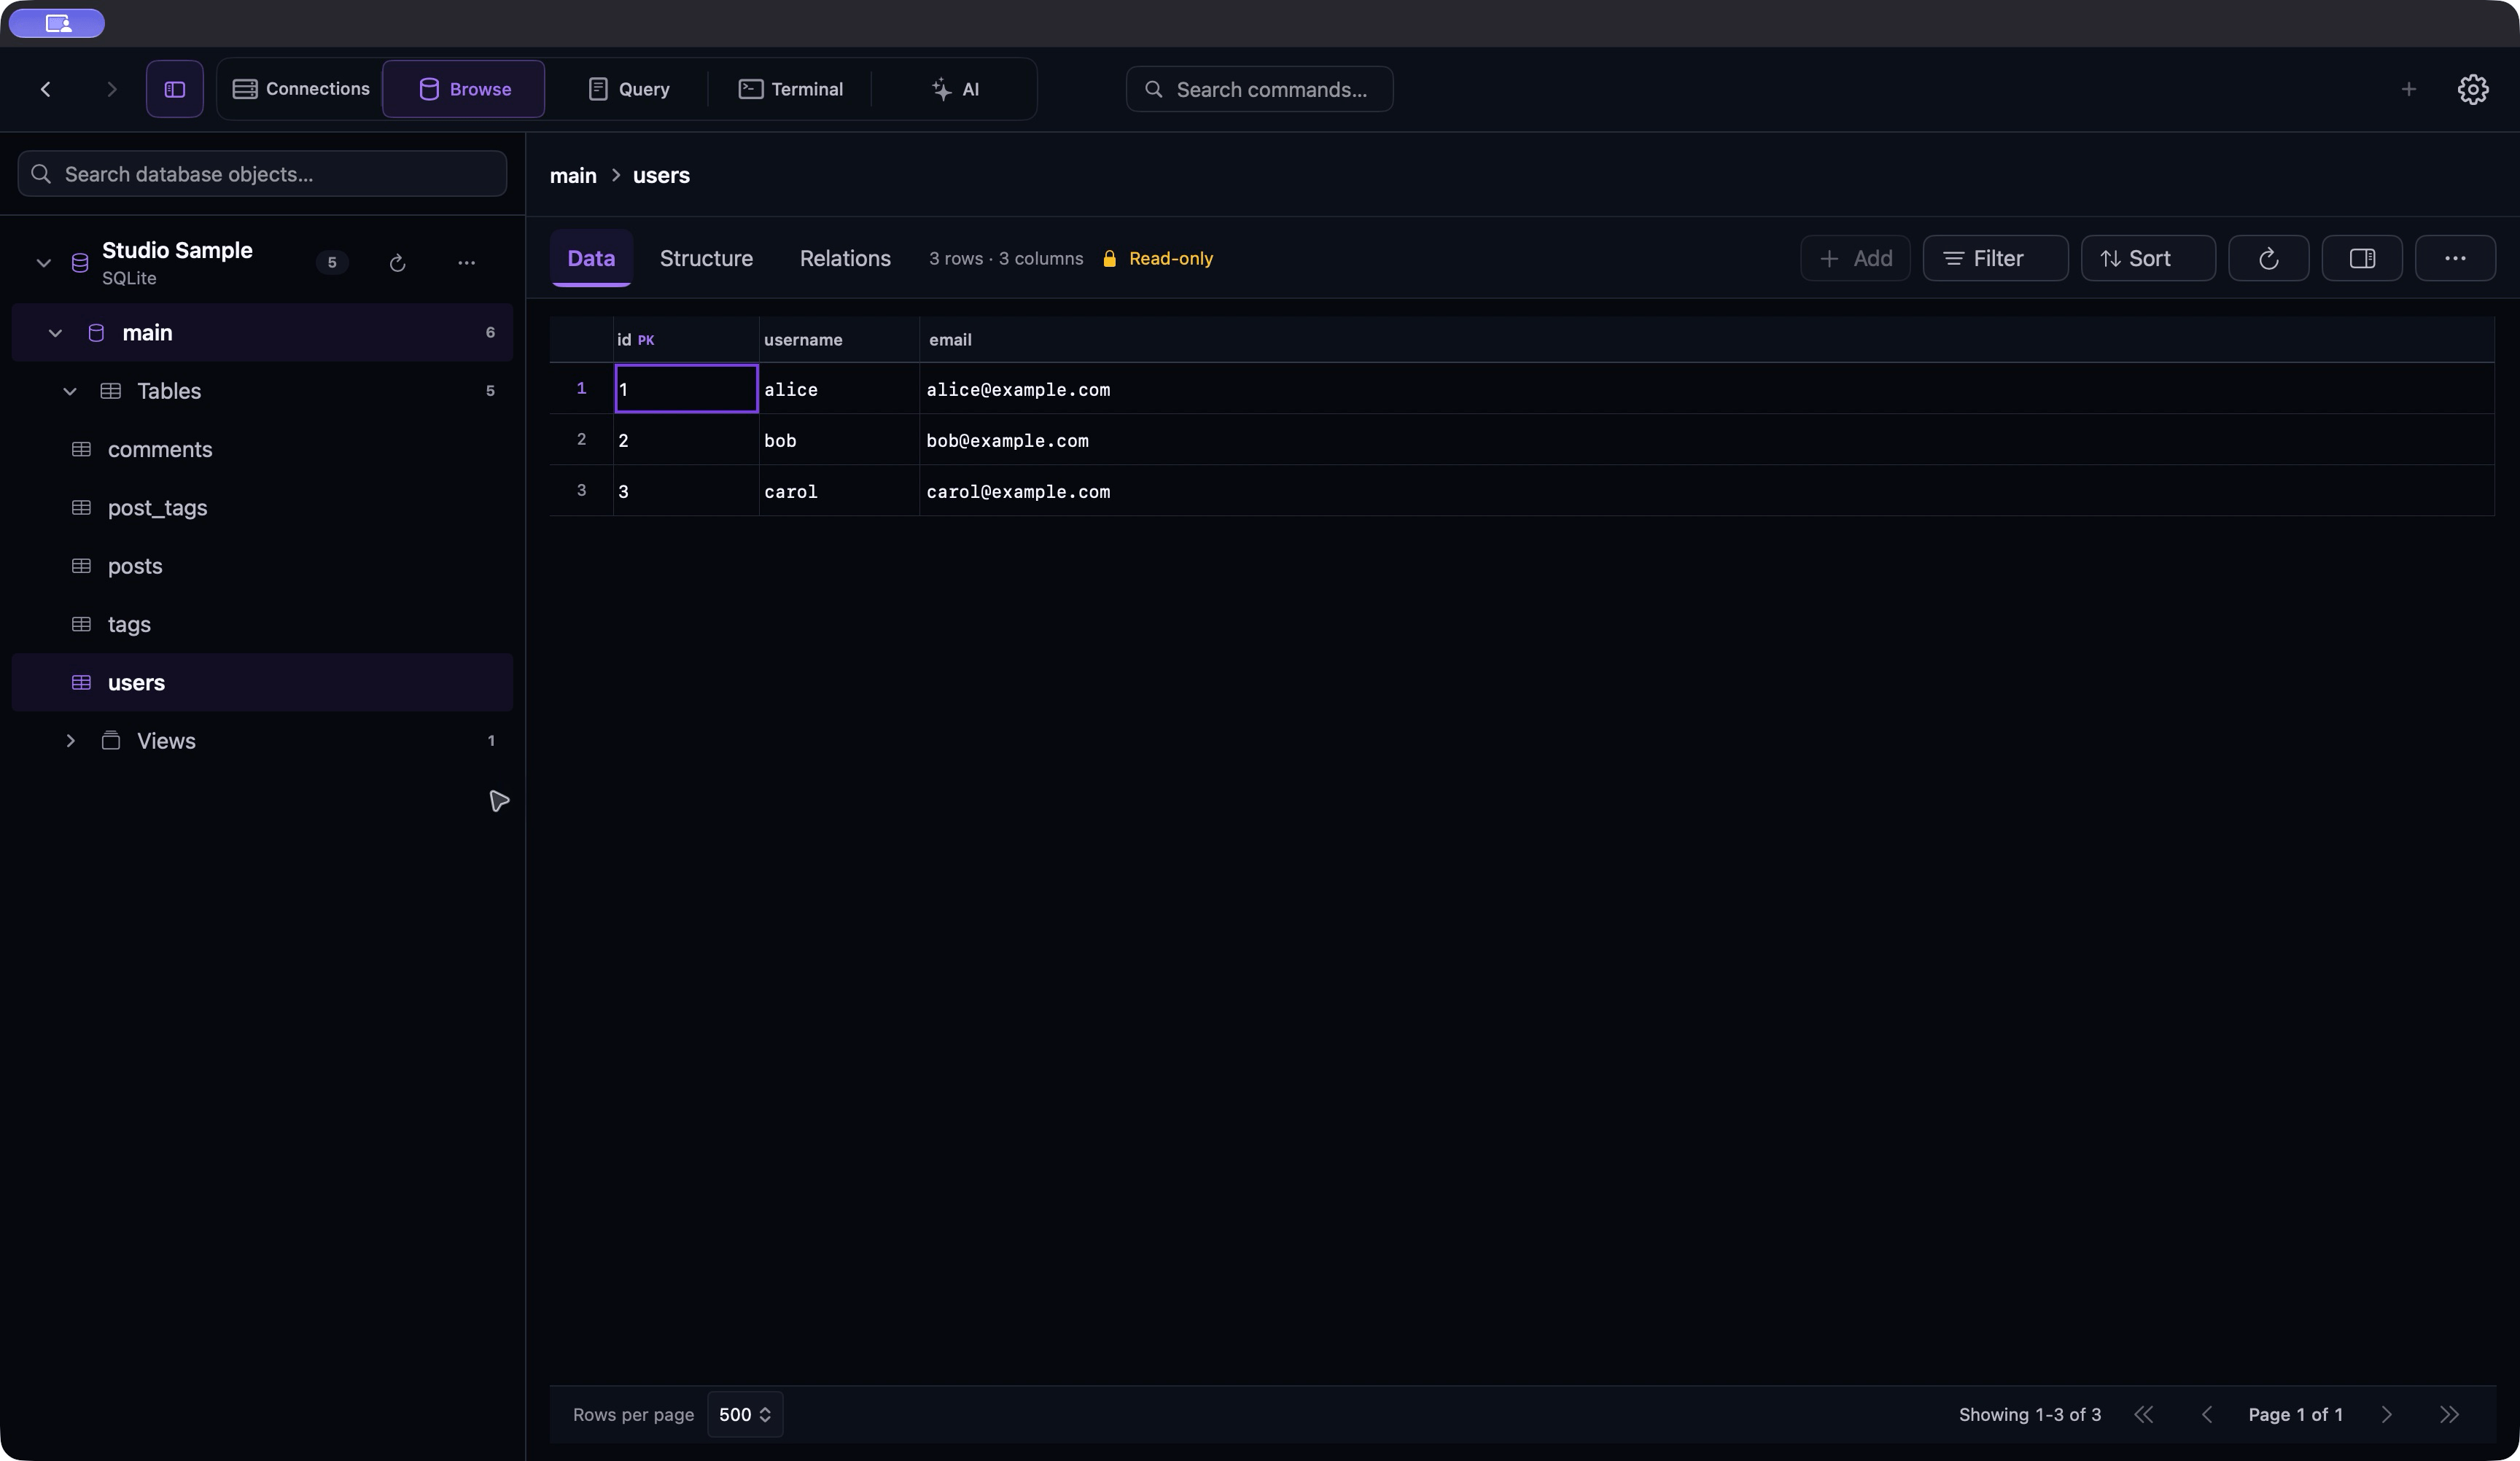Open the Filter button

pyautogui.click(x=1995, y=258)
